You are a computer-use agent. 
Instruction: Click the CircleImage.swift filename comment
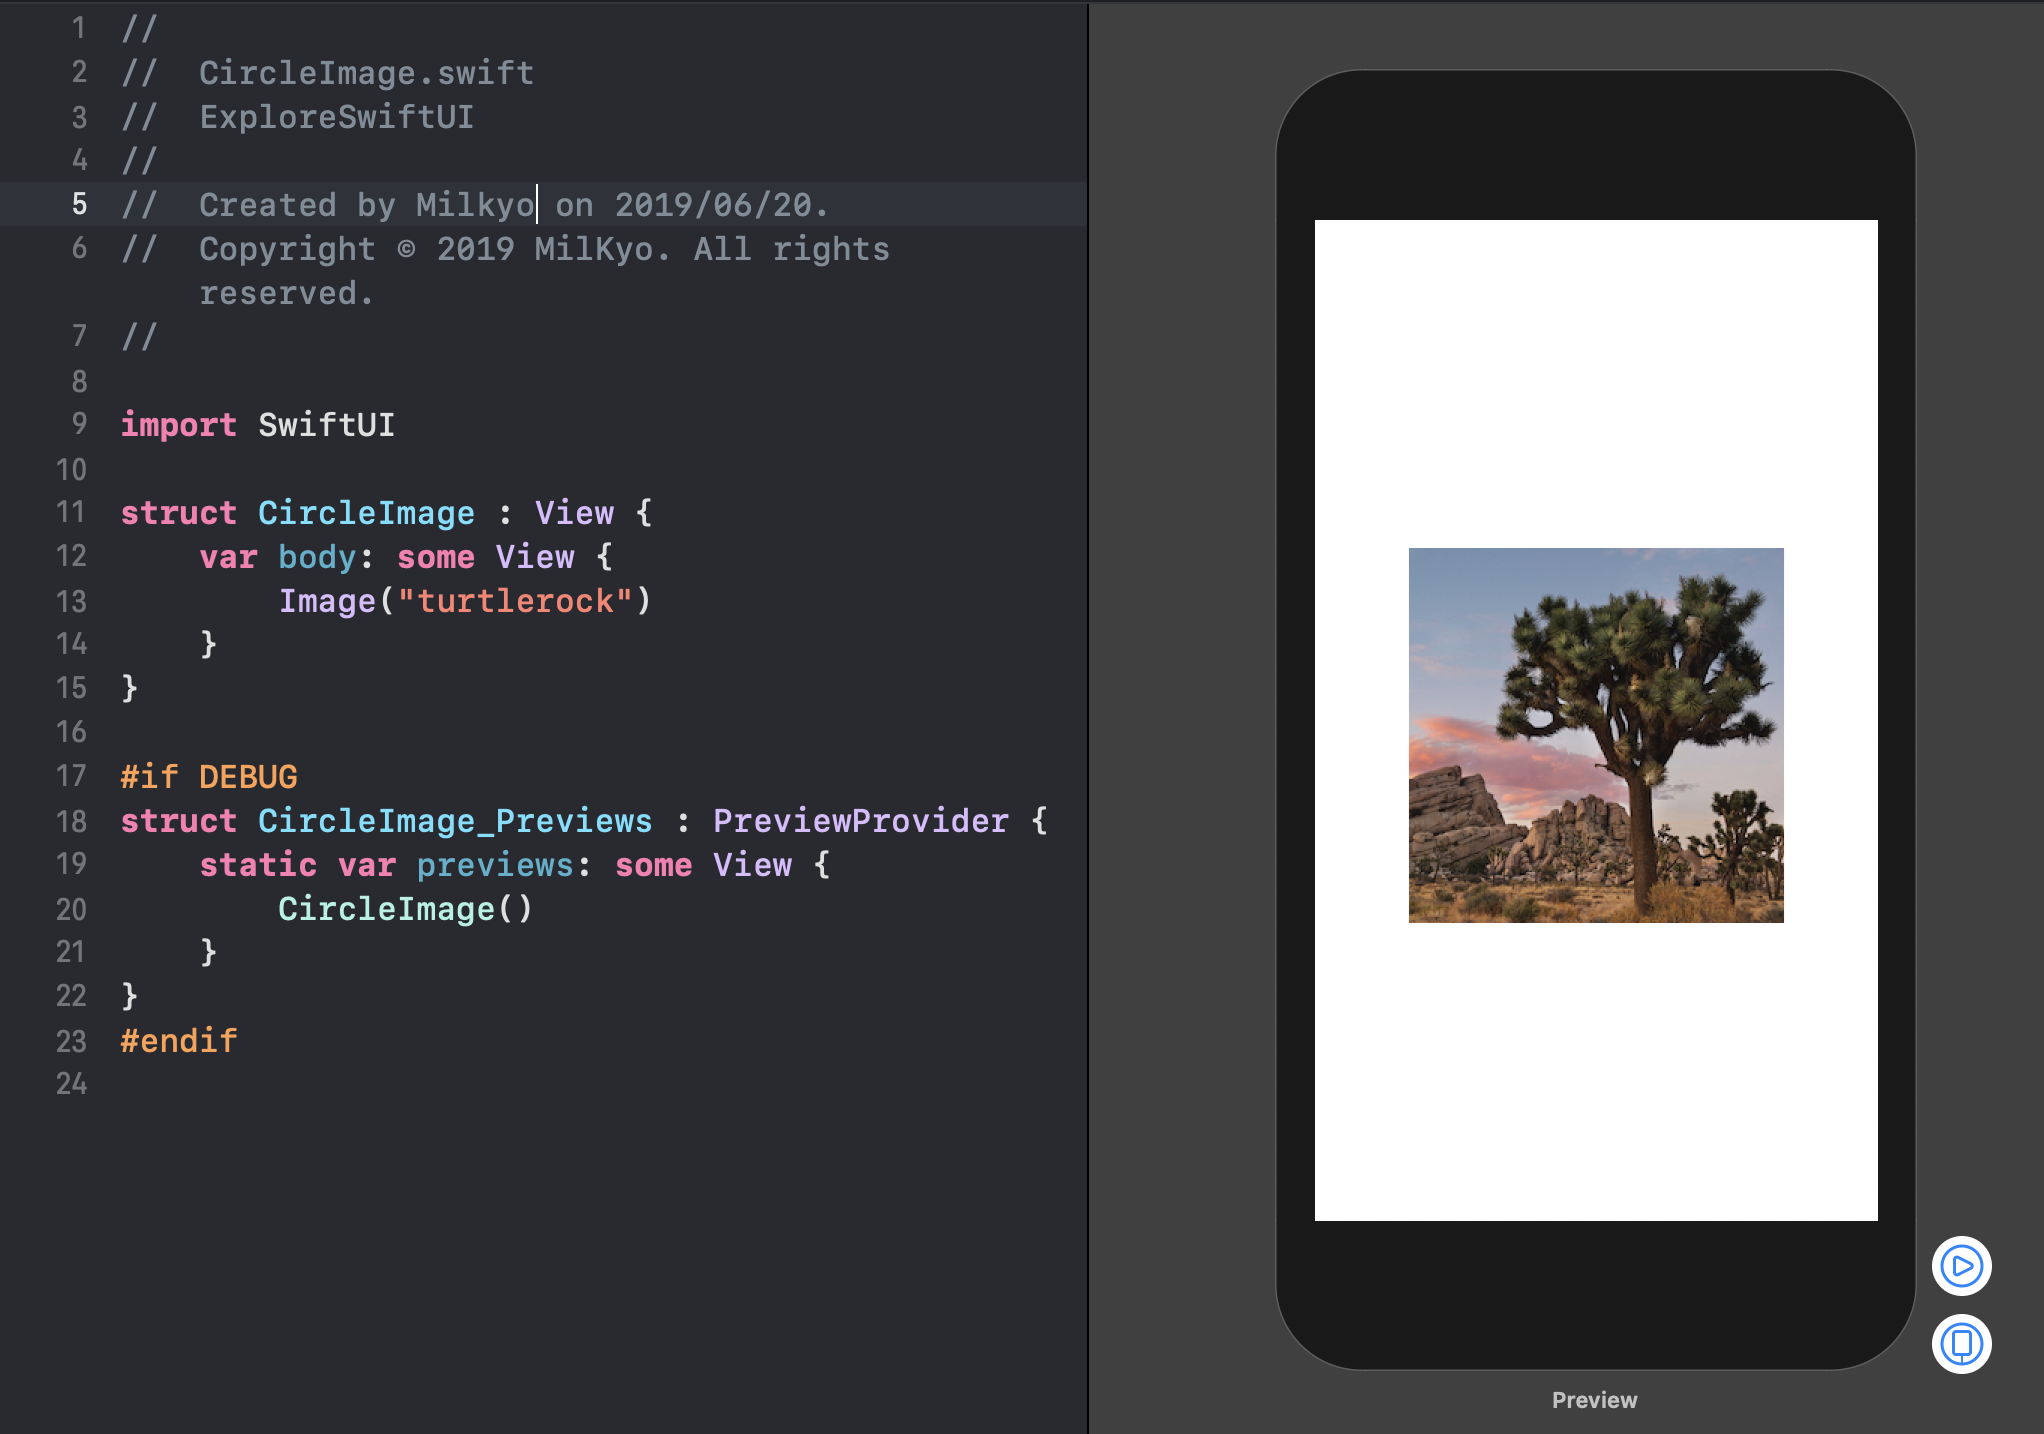point(366,73)
